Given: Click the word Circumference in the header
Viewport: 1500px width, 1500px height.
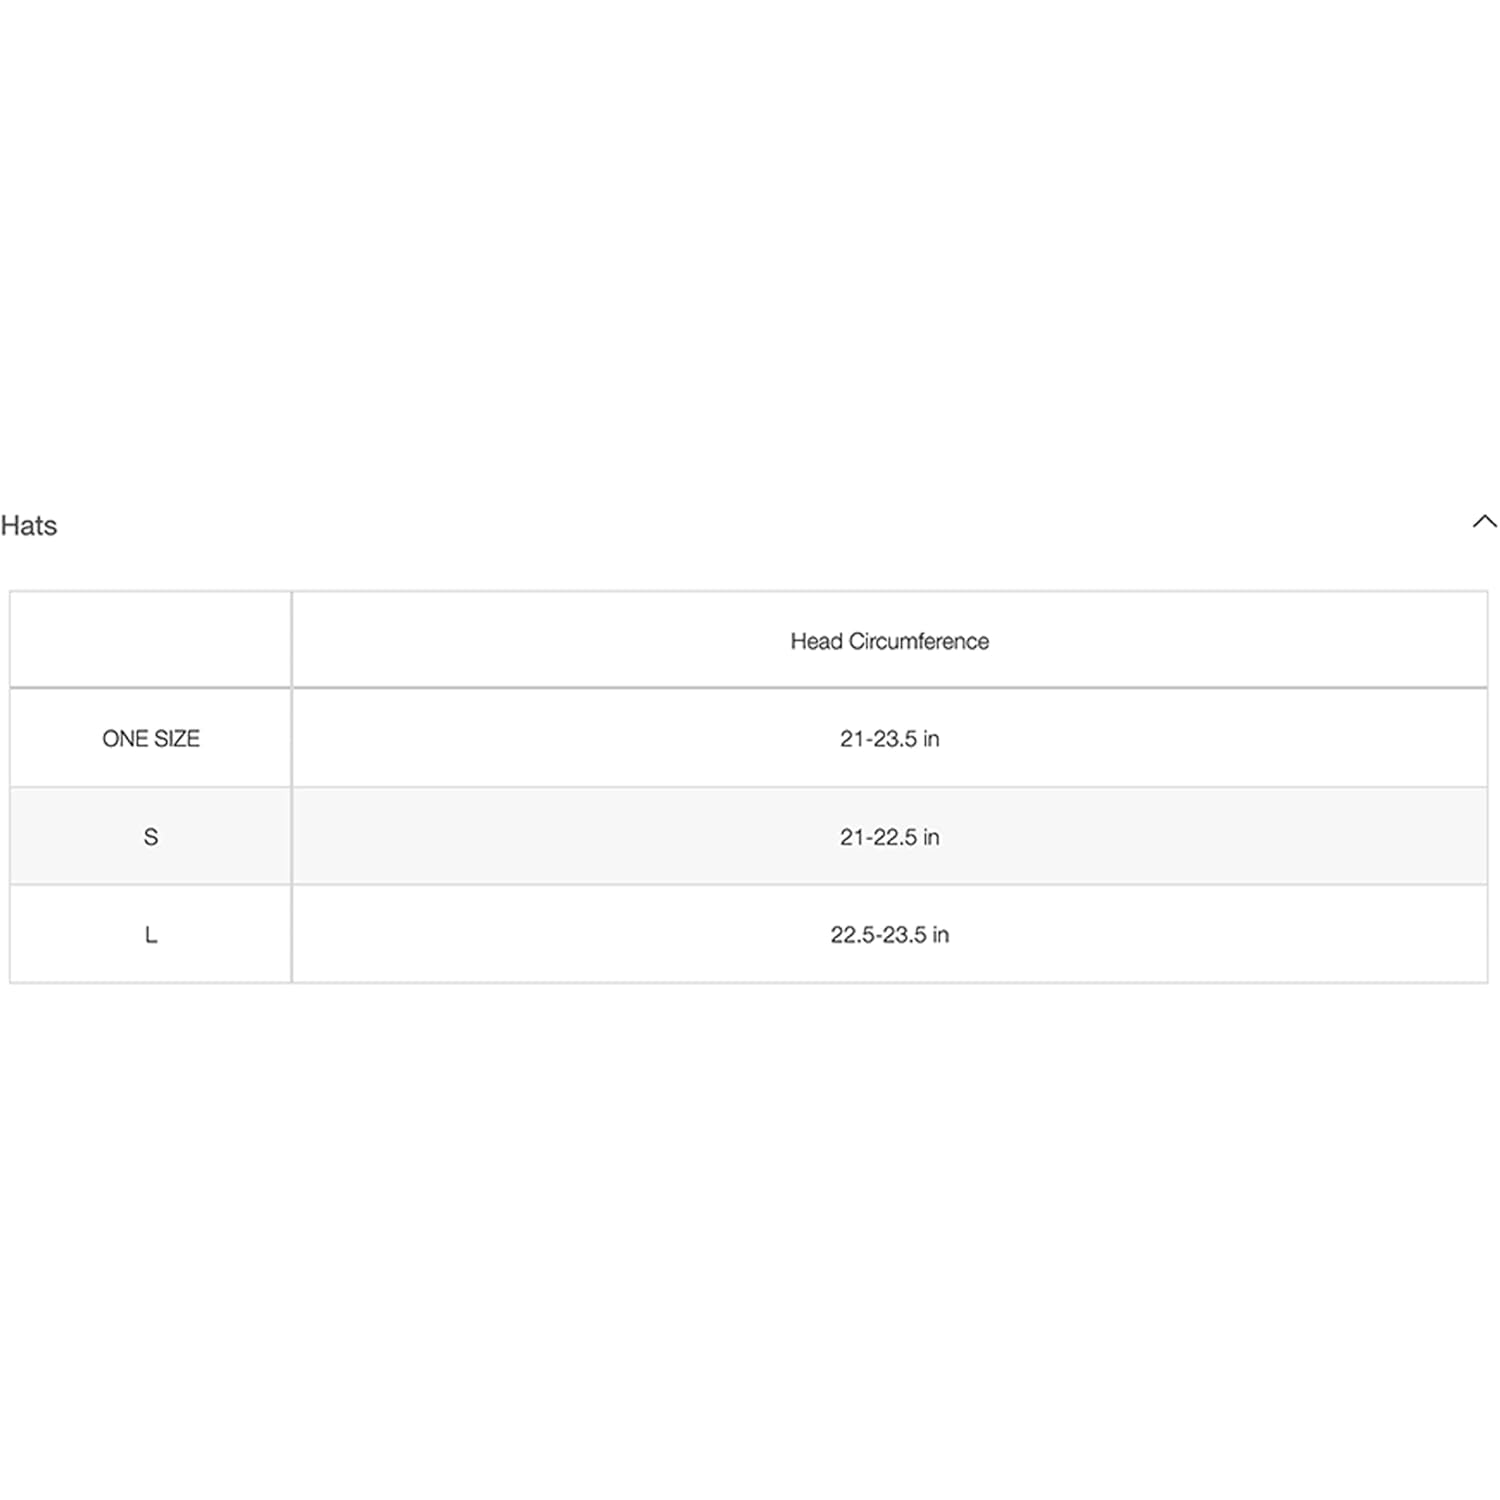Looking at the screenshot, I should (x=918, y=641).
